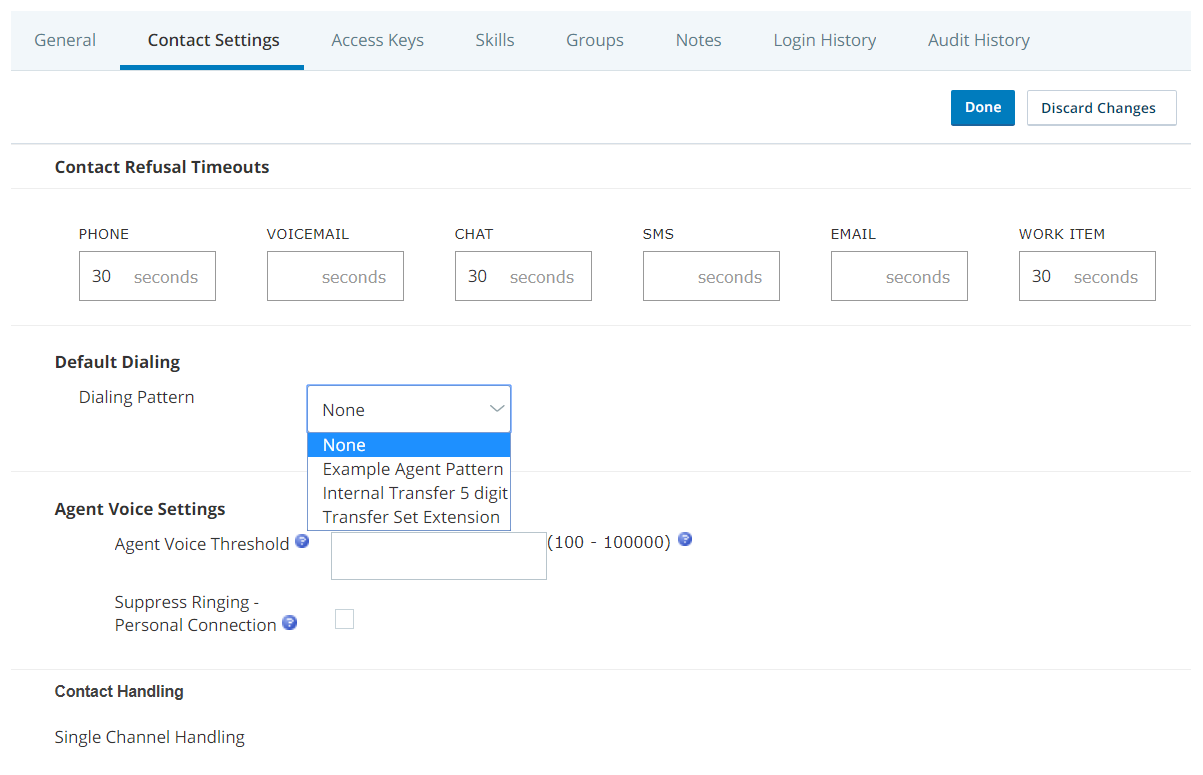
Task: Open the Contact Settings tab
Action: [213, 40]
